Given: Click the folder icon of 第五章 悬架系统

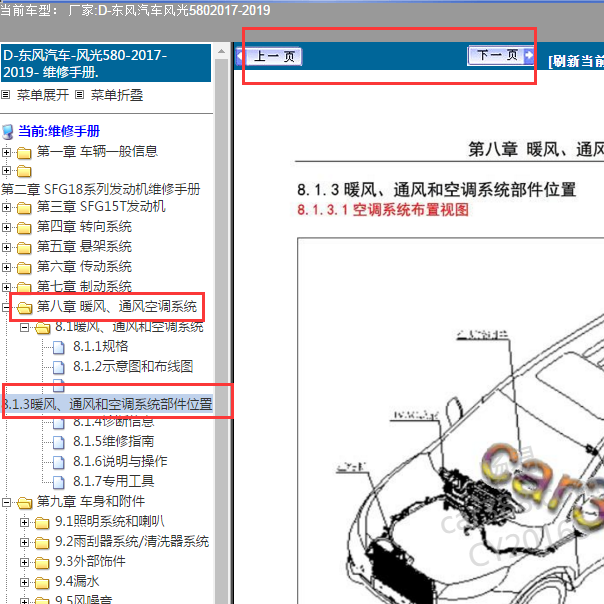Looking at the screenshot, I should pos(24,247).
